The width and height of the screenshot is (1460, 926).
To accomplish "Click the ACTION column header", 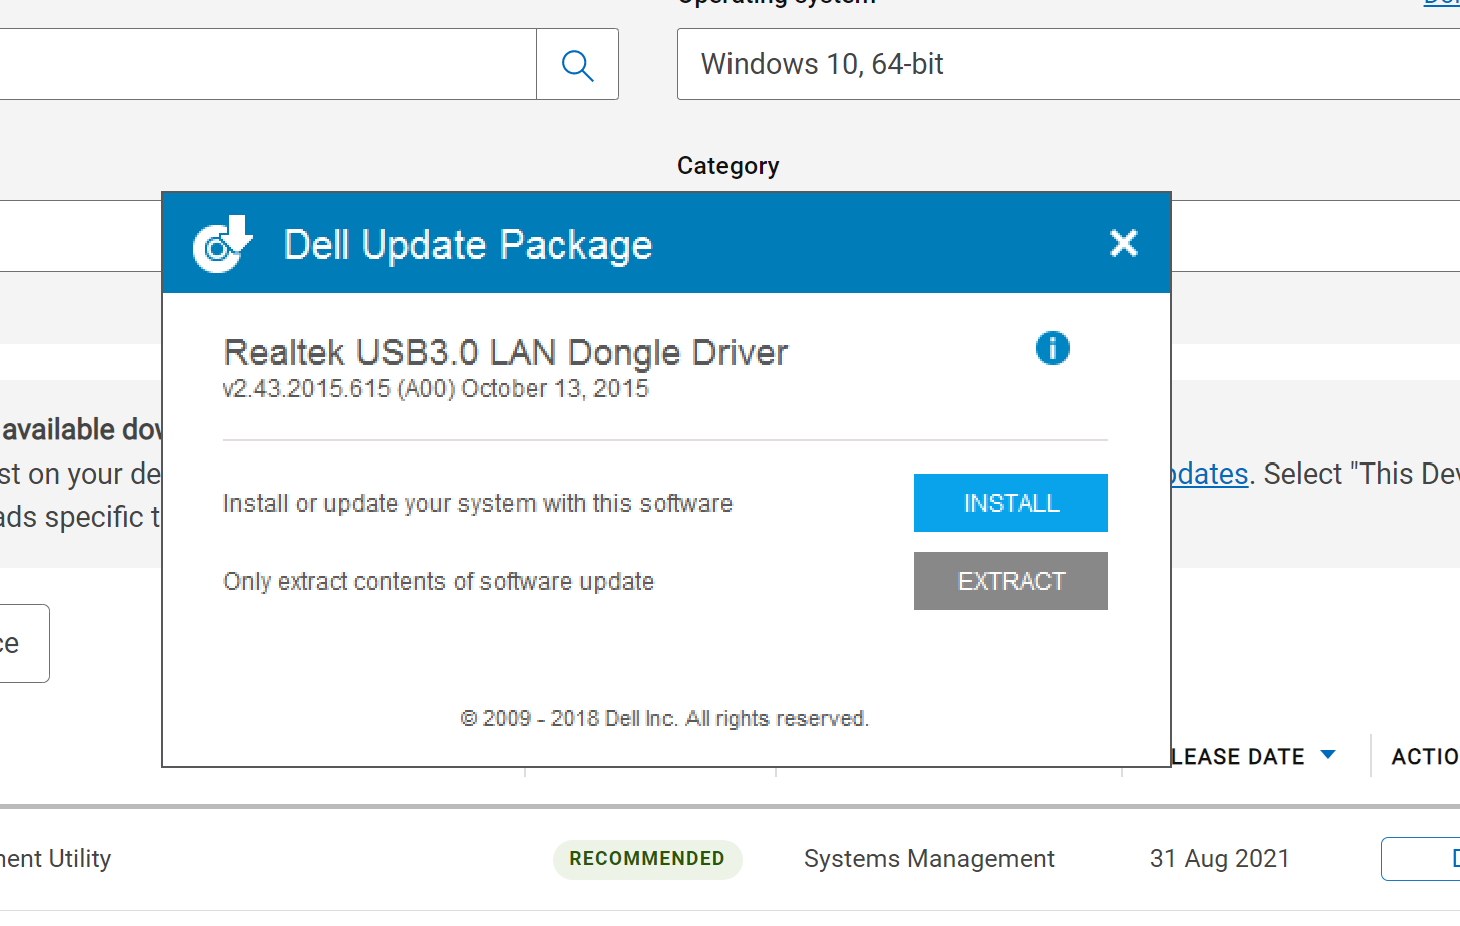I will (1425, 757).
